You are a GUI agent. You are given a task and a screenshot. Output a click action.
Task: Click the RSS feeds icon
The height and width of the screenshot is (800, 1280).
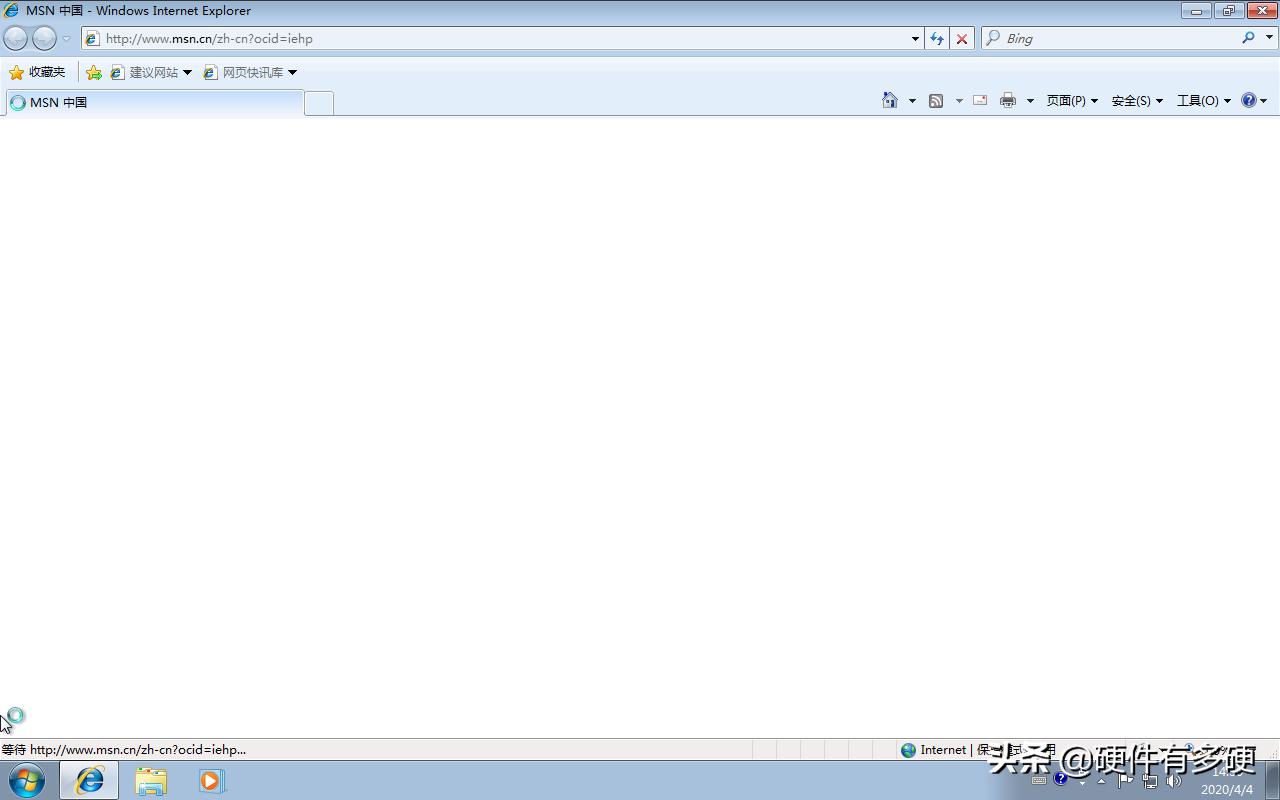coord(936,100)
